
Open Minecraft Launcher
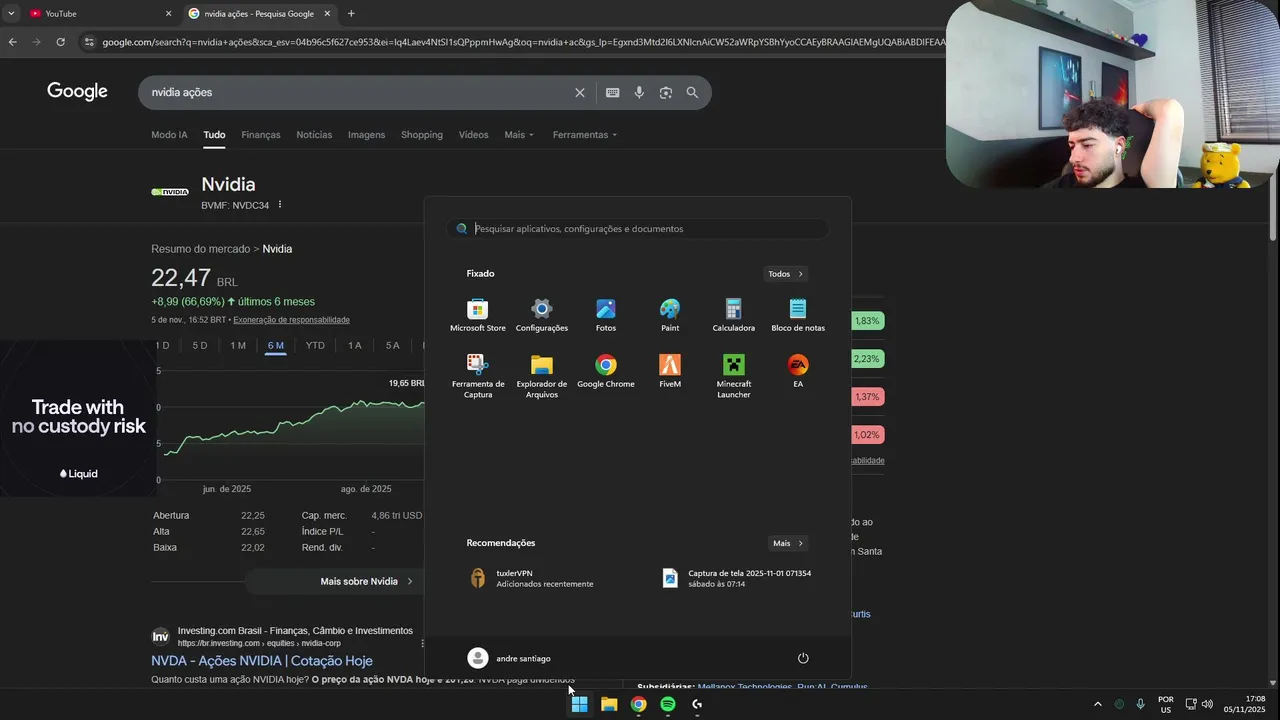pyautogui.click(x=733, y=376)
